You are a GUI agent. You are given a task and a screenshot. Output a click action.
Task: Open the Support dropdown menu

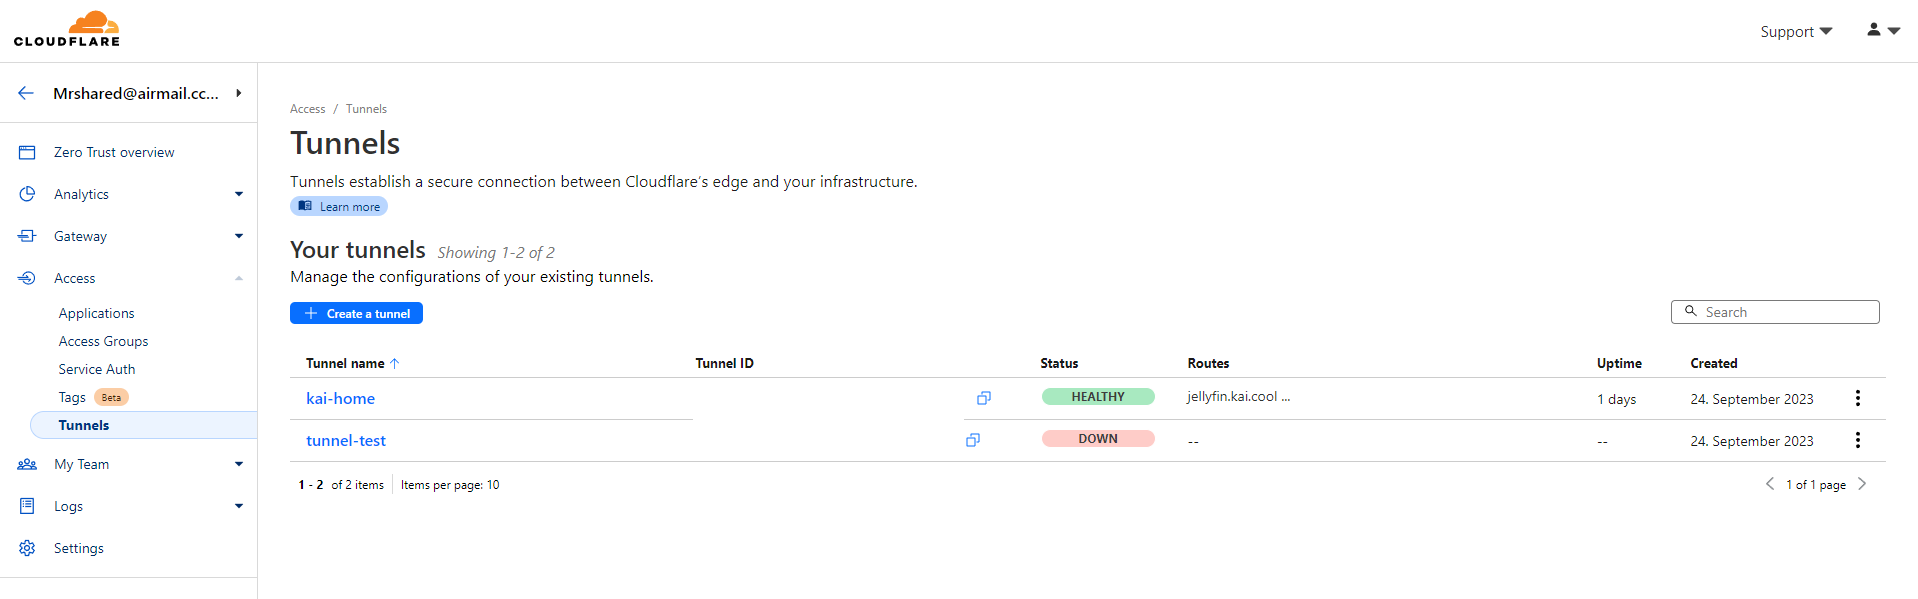click(x=1795, y=32)
